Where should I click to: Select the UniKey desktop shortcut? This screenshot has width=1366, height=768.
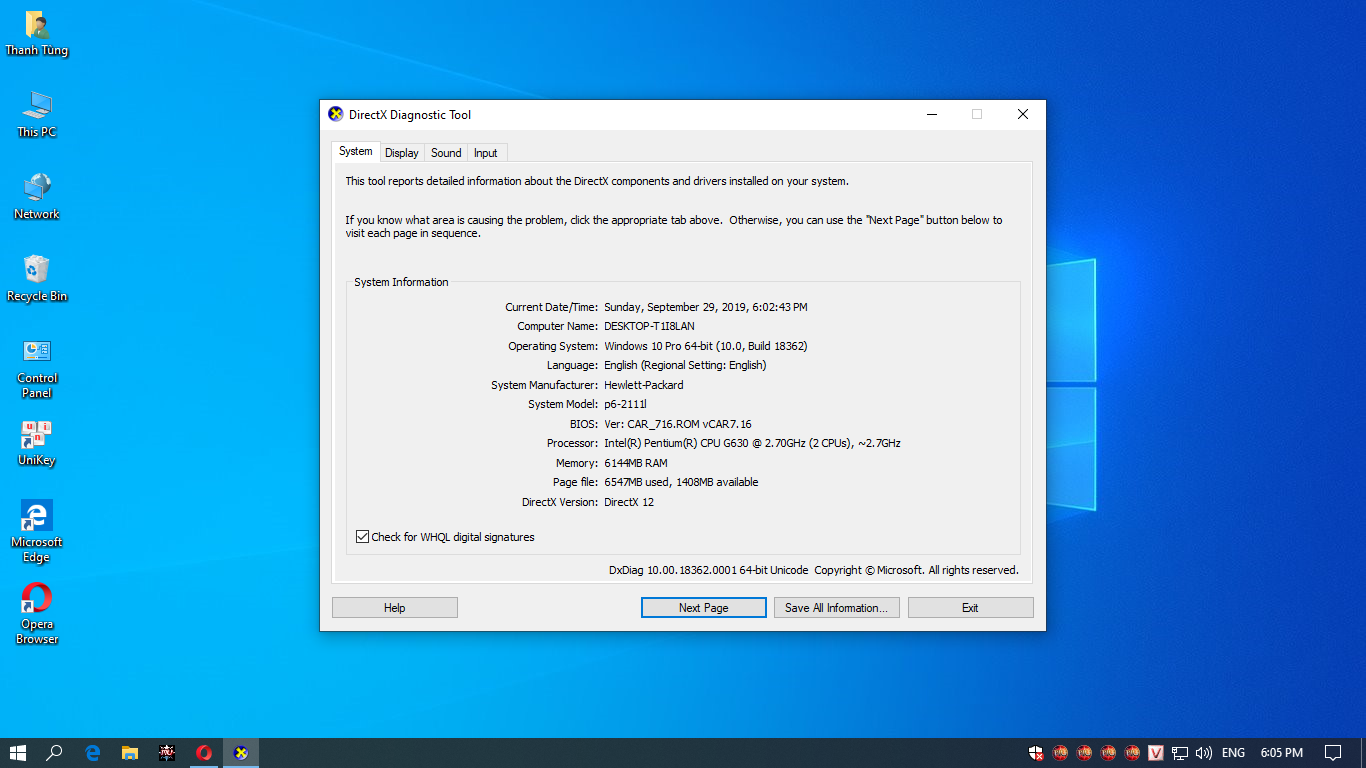tap(37, 436)
